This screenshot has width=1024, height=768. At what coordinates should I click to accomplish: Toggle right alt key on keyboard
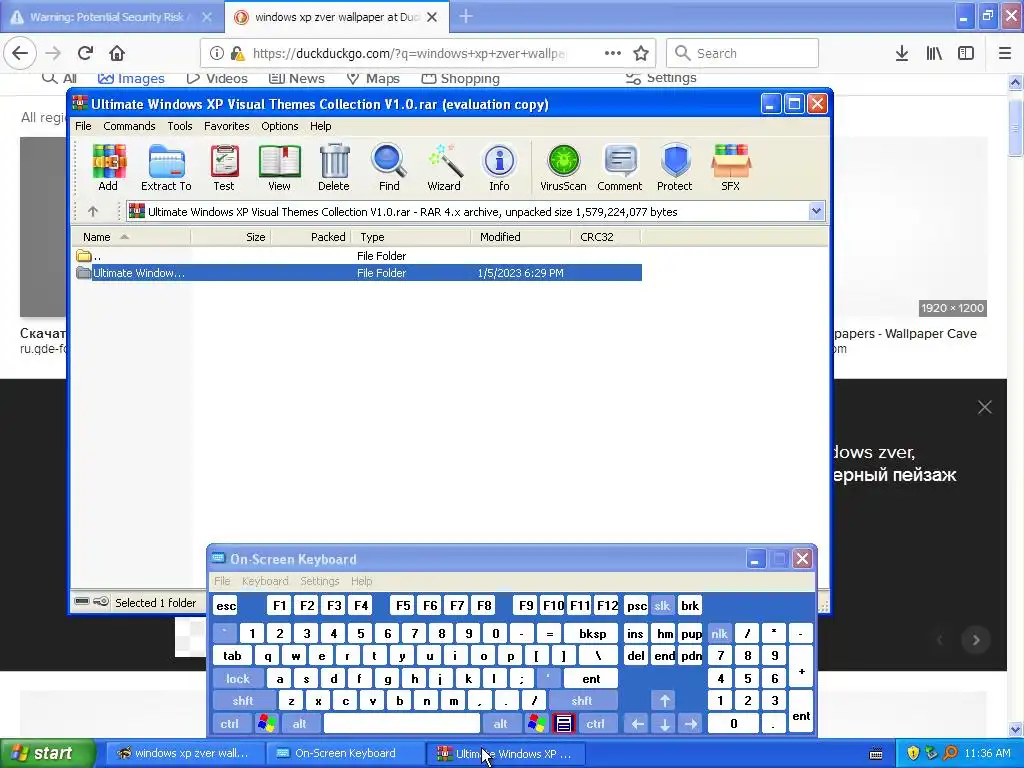pos(500,724)
